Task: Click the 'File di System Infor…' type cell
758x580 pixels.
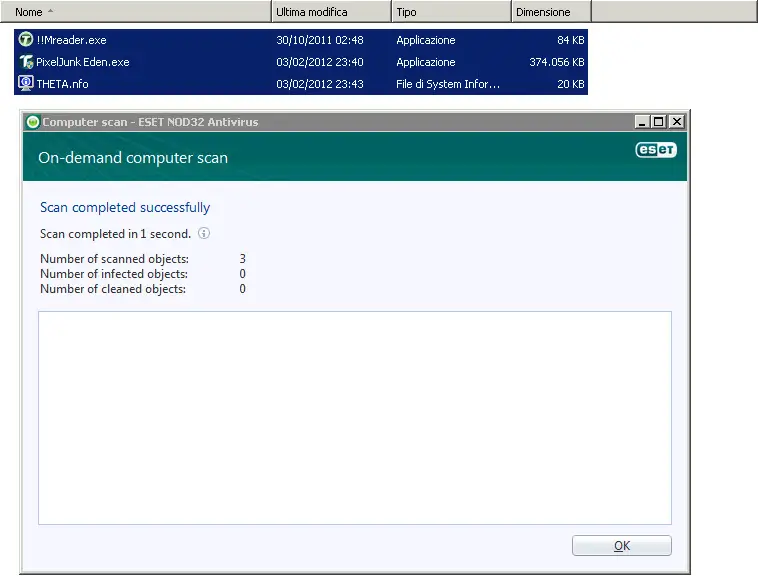Action: pos(448,84)
